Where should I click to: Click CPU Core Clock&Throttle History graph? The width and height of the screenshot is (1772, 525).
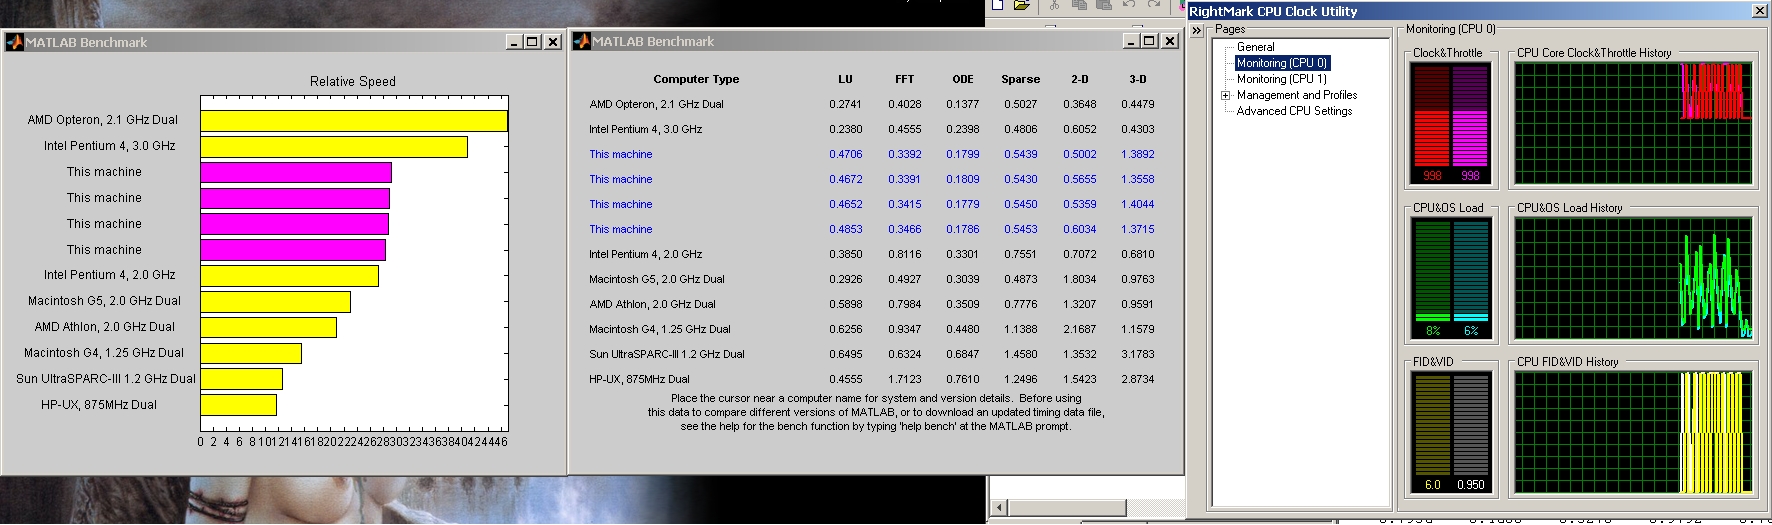tap(1633, 123)
